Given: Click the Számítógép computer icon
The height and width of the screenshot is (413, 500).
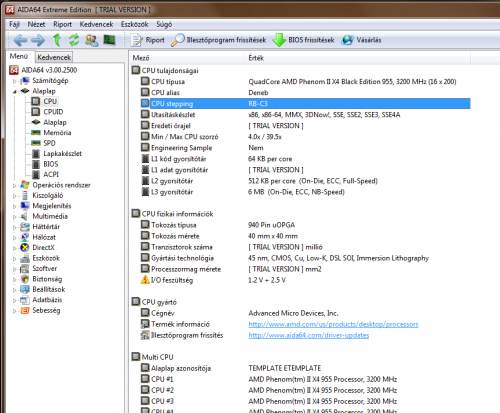Looking at the screenshot, I should tap(25, 81).
